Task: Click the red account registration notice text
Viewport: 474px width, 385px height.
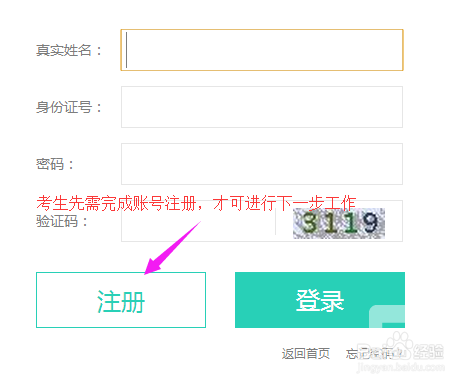Action: click(x=196, y=203)
